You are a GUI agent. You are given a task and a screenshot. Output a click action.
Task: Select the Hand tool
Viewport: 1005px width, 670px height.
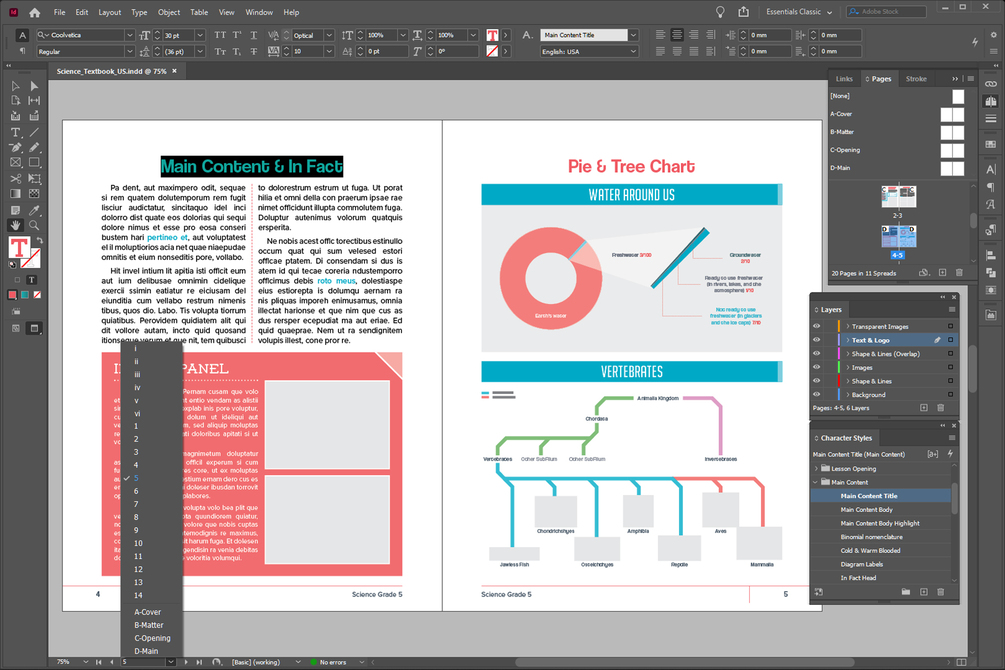[x=15, y=225]
